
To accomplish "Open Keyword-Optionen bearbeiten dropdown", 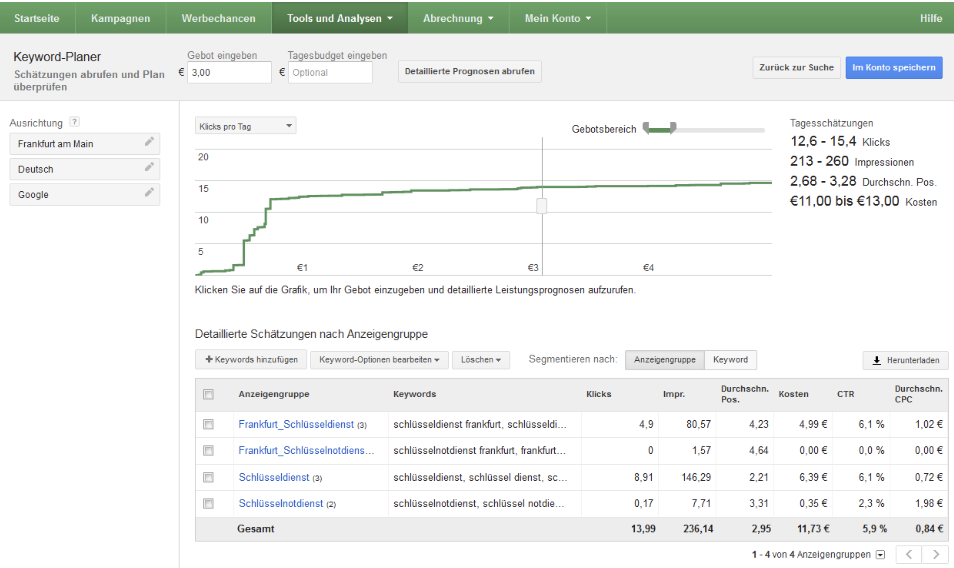I will pos(379,359).
